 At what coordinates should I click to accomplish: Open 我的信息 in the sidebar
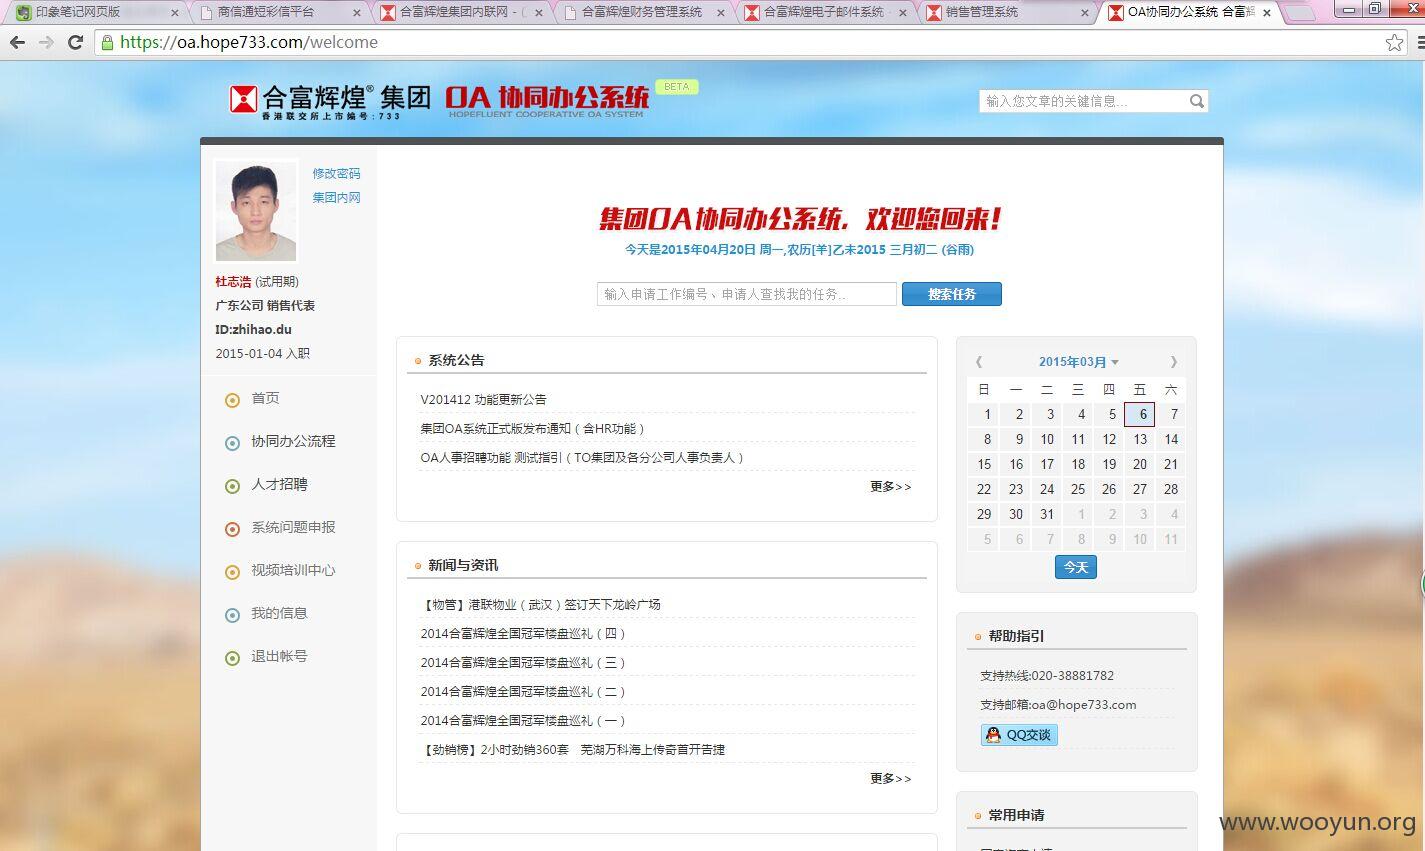(279, 613)
